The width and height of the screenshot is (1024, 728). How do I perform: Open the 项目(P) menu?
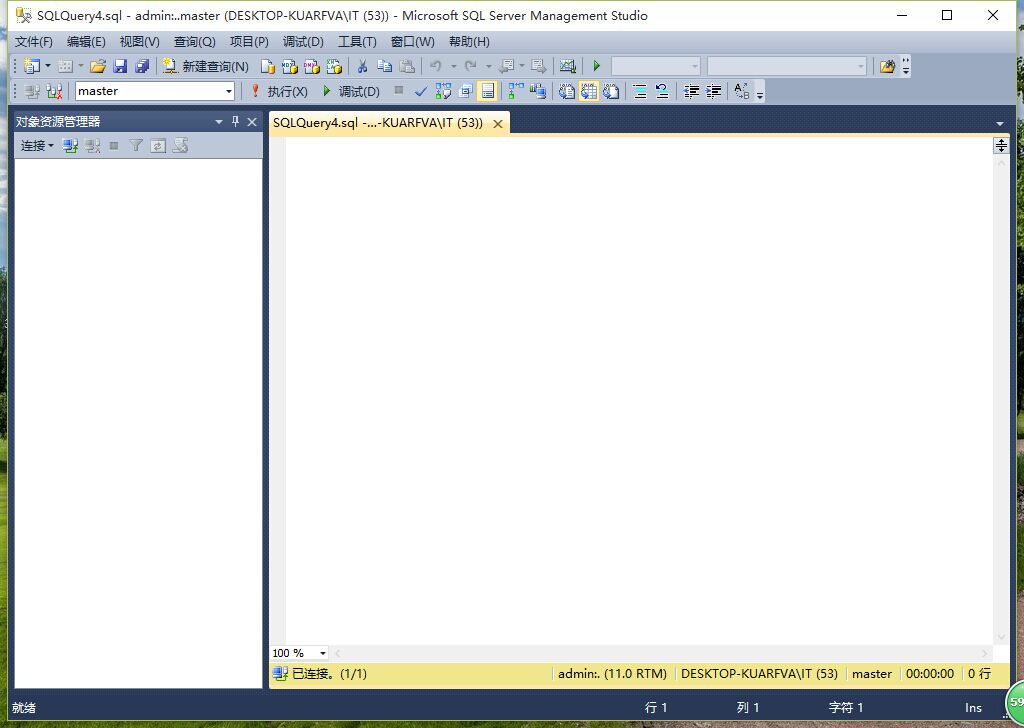click(x=249, y=42)
